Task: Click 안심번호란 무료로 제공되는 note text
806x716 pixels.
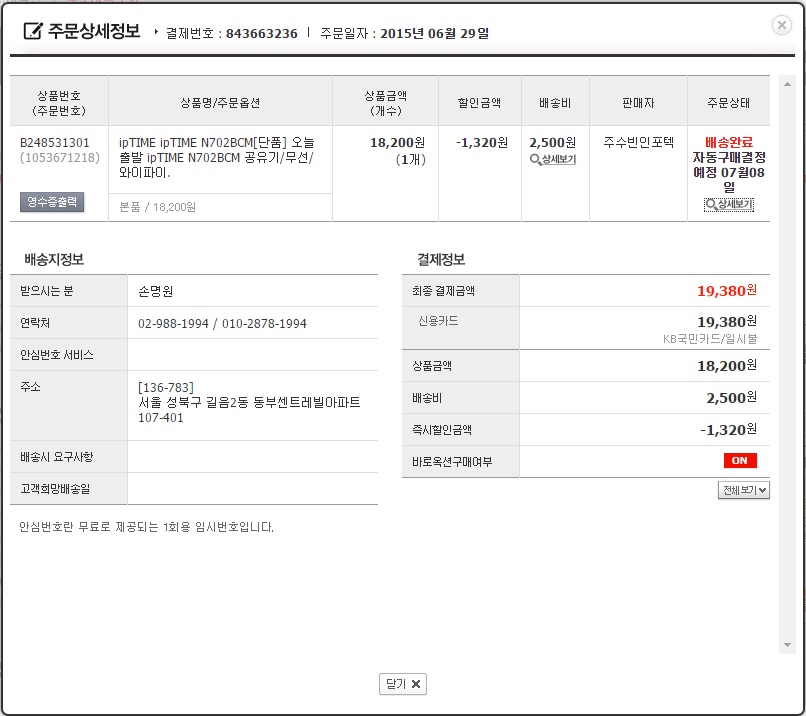Action: click(146, 527)
